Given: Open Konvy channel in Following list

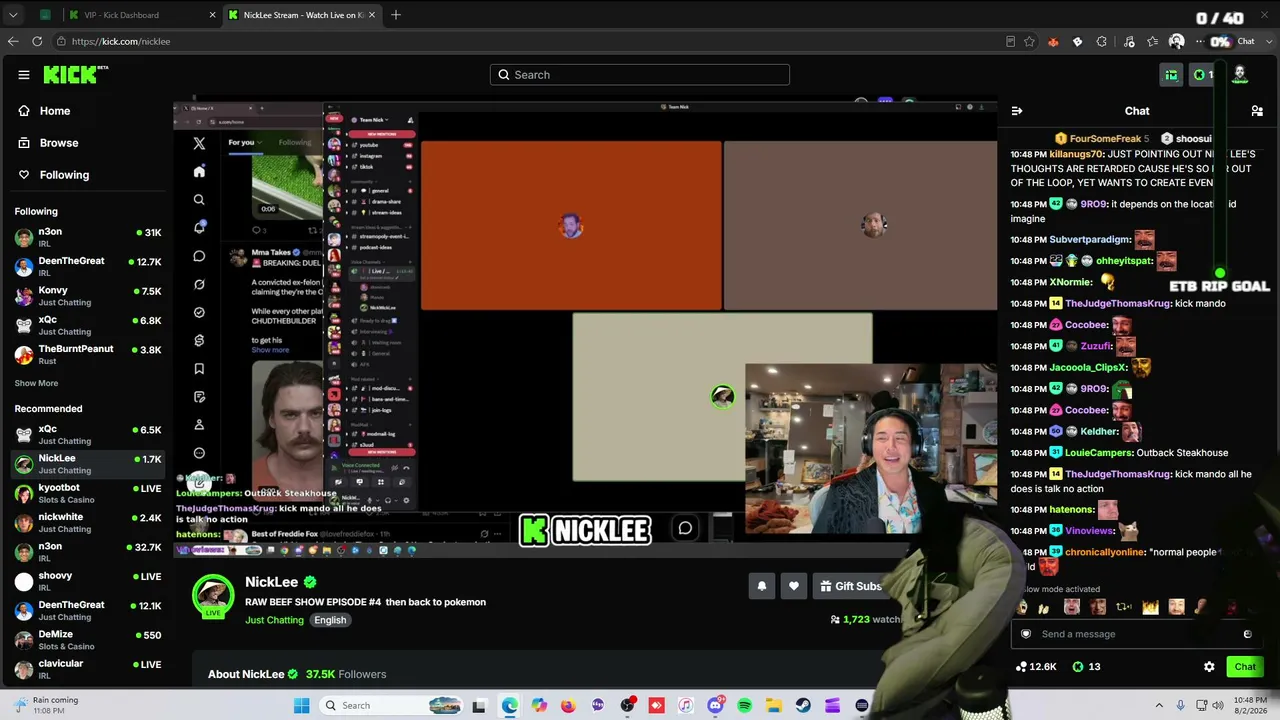Looking at the screenshot, I should [x=87, y=296].
